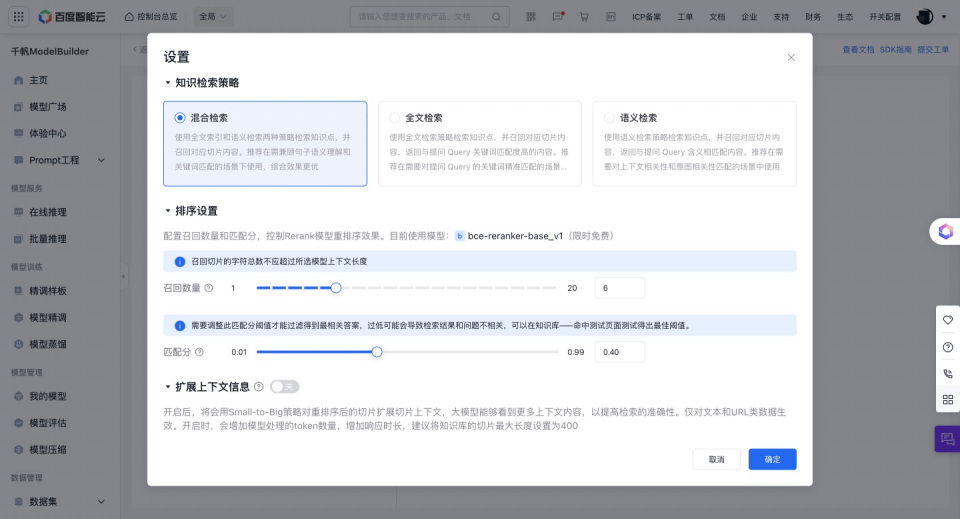Click the search magnifier icon

pos(496,17)
